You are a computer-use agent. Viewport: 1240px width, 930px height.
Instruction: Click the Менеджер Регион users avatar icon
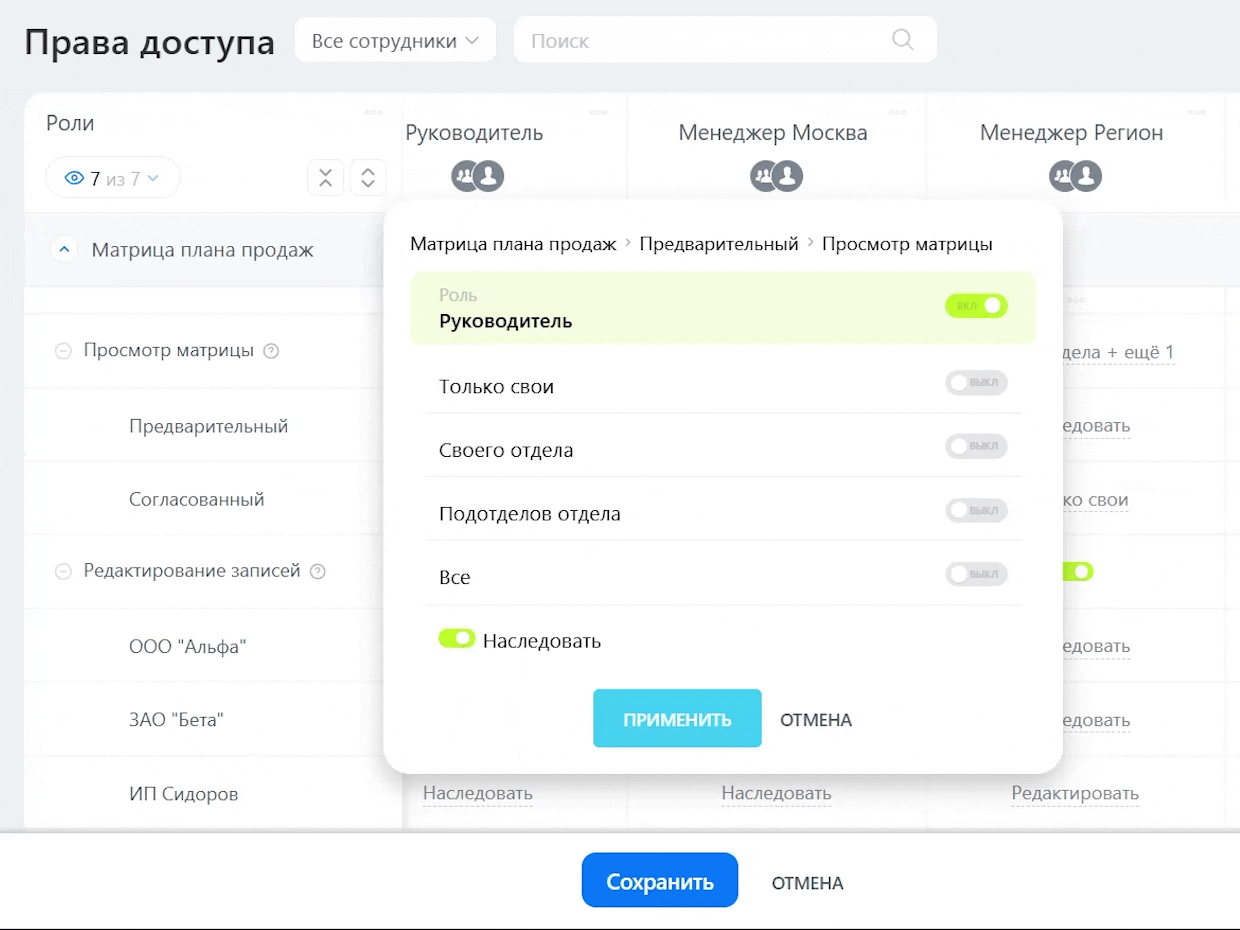[1075, 176]
